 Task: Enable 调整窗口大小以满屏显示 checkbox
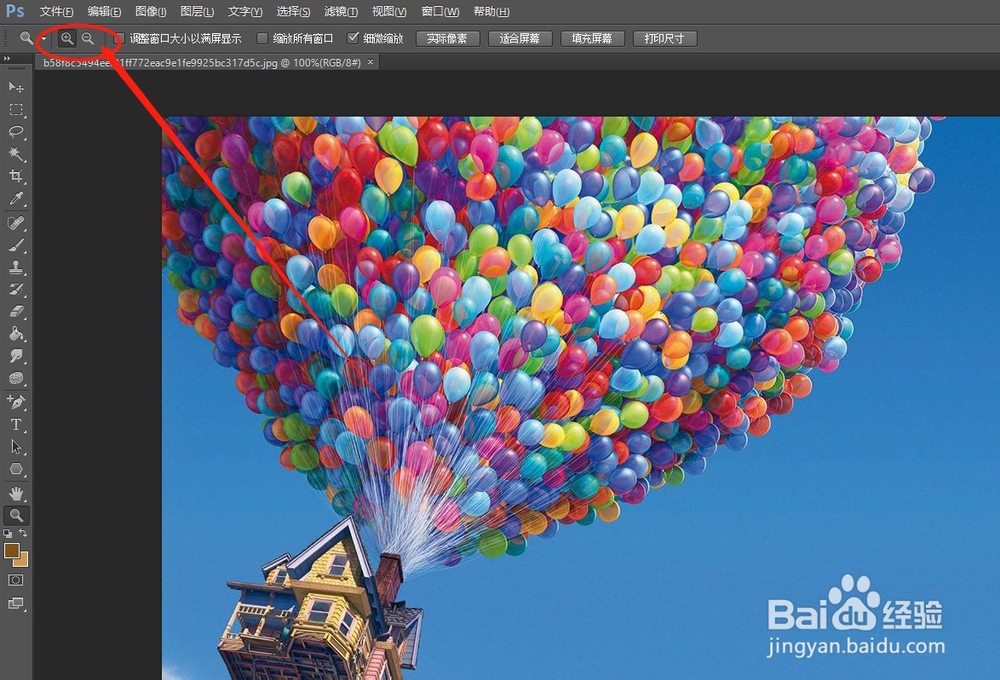click(117, 38)
